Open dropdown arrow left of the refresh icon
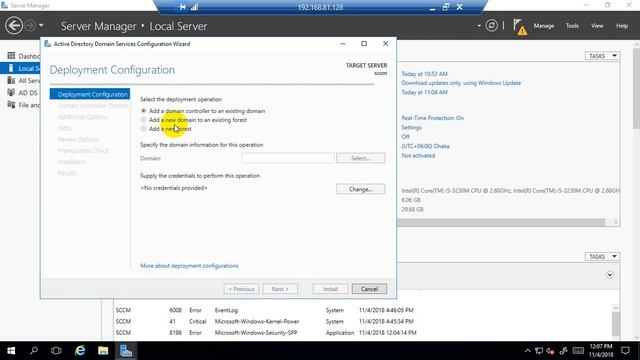The height and width of the screenshot is (360, 640). pos(479,26)
